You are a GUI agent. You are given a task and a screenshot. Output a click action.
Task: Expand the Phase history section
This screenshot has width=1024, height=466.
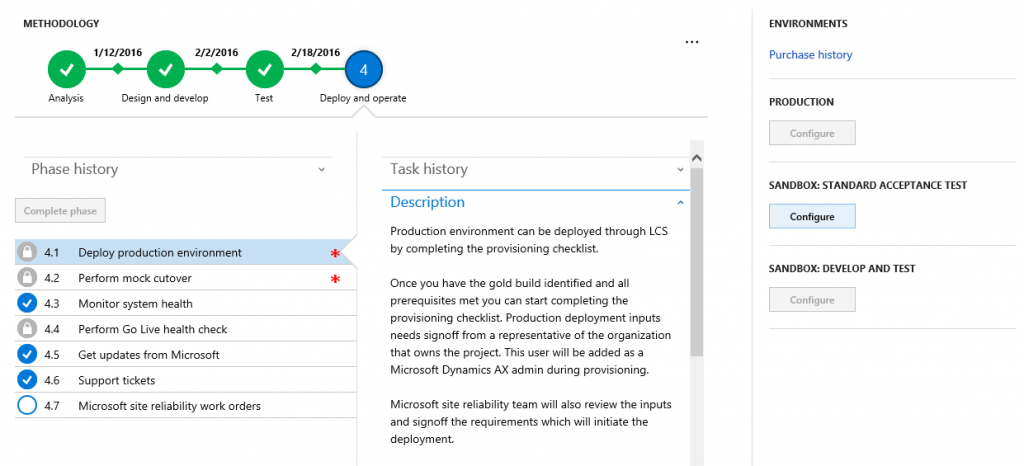[x=321, y=170]
